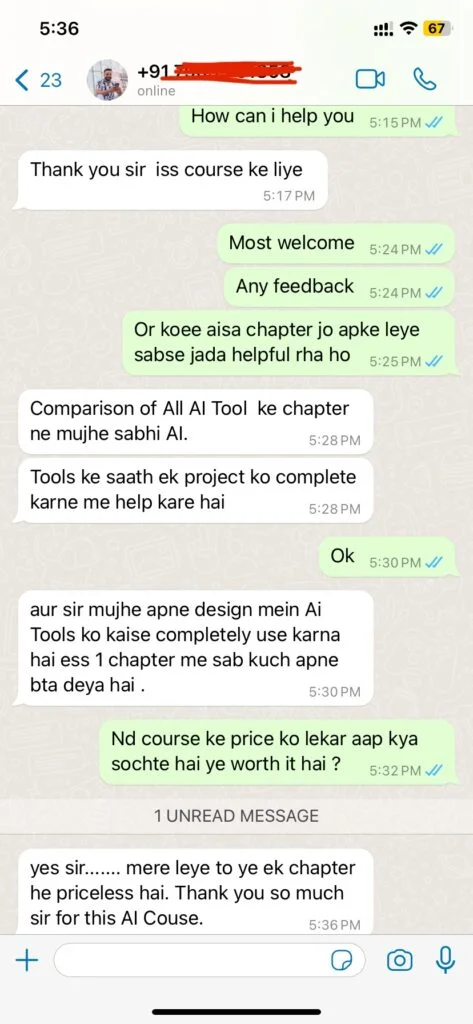
Task: Tap the battery indicator in status bar
Action: click(x=435, y=29)
